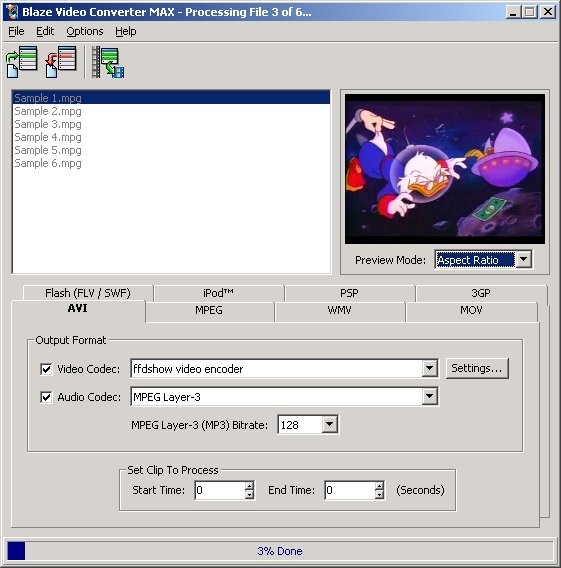The width and height of the screenshot is (561, 568).
Task: Switch to the MPEG tab
Action: pos(209,310)
